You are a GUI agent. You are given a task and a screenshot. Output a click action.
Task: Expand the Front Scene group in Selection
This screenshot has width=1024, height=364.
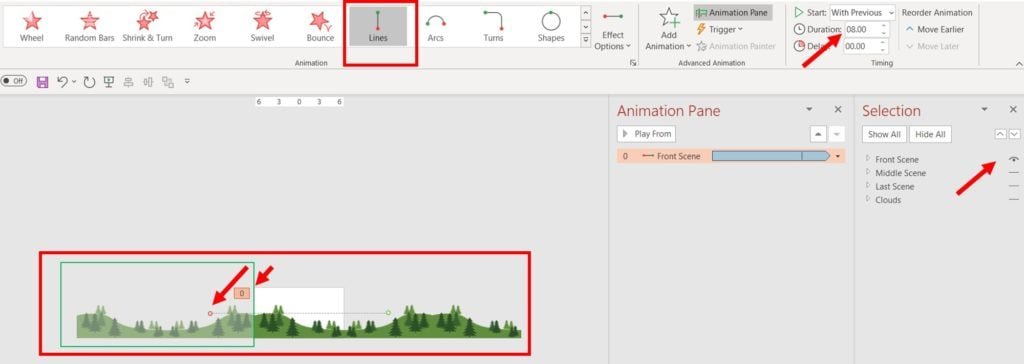[868, 159]
